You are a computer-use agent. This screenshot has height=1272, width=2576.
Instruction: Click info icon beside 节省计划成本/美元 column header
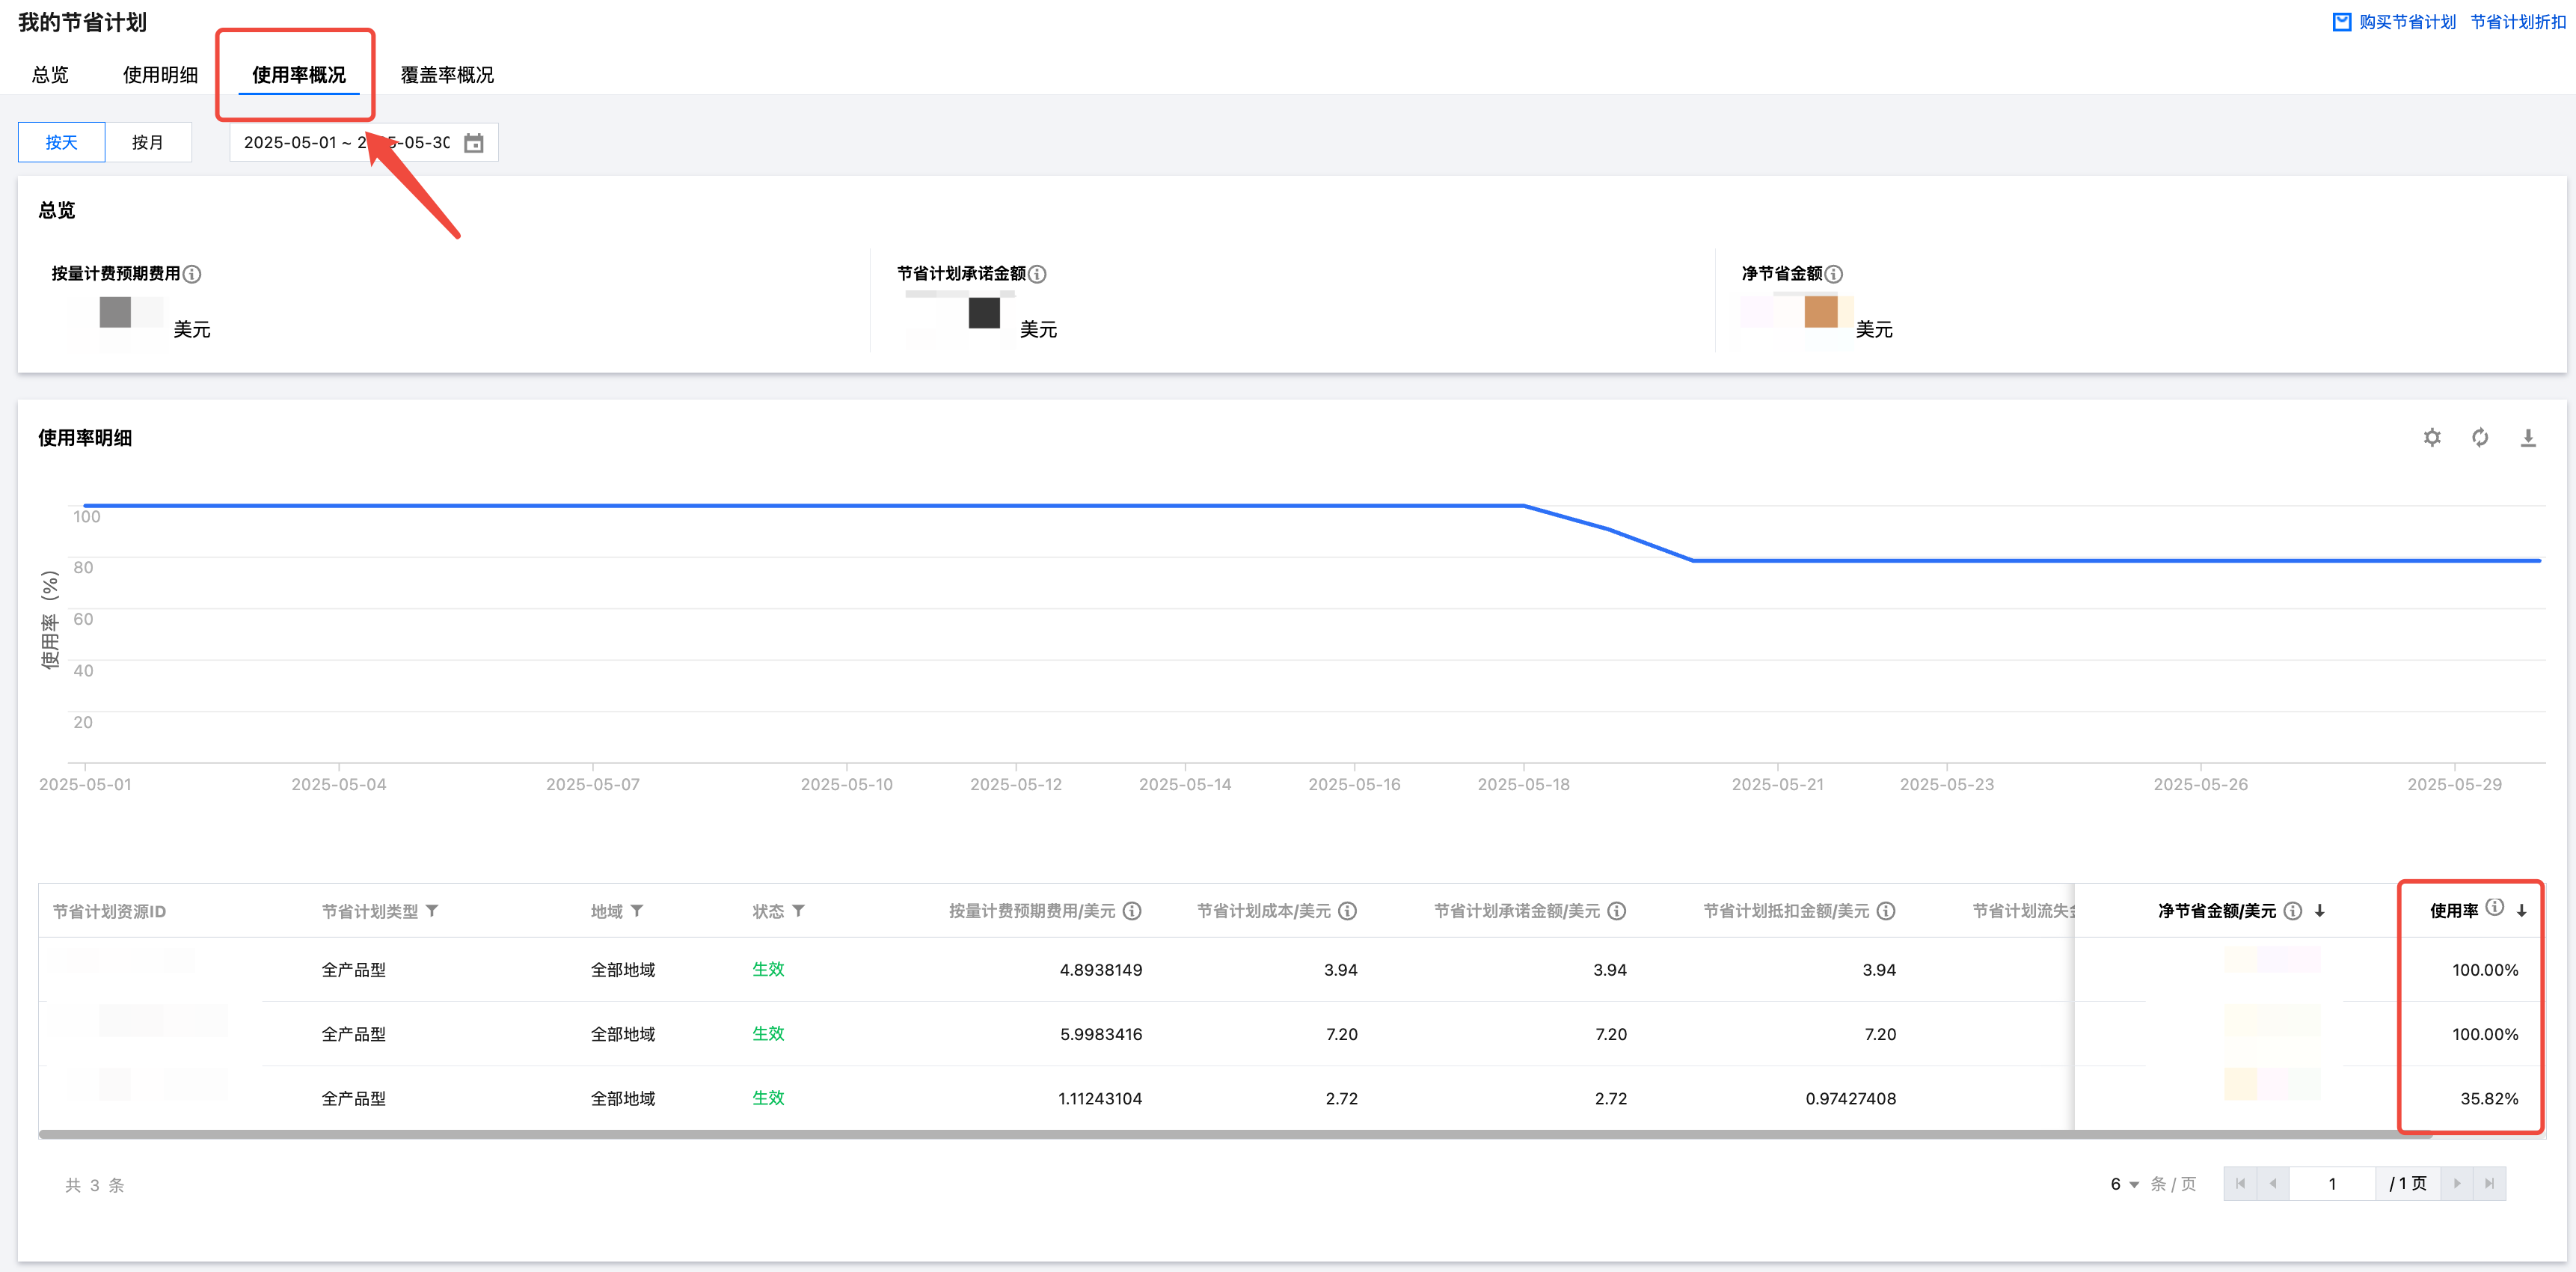coord(1347,911)
